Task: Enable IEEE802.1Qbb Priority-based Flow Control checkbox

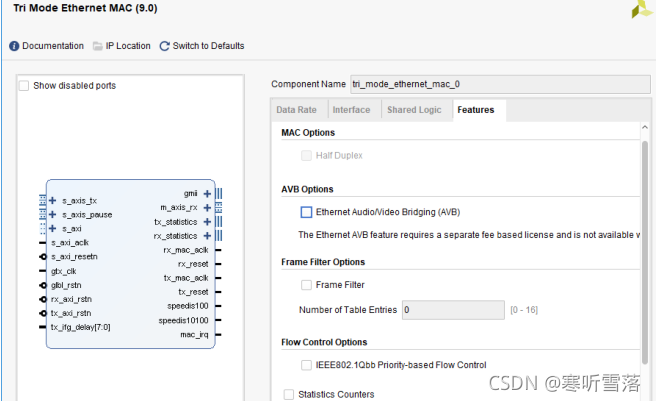Action: [306, 365]
